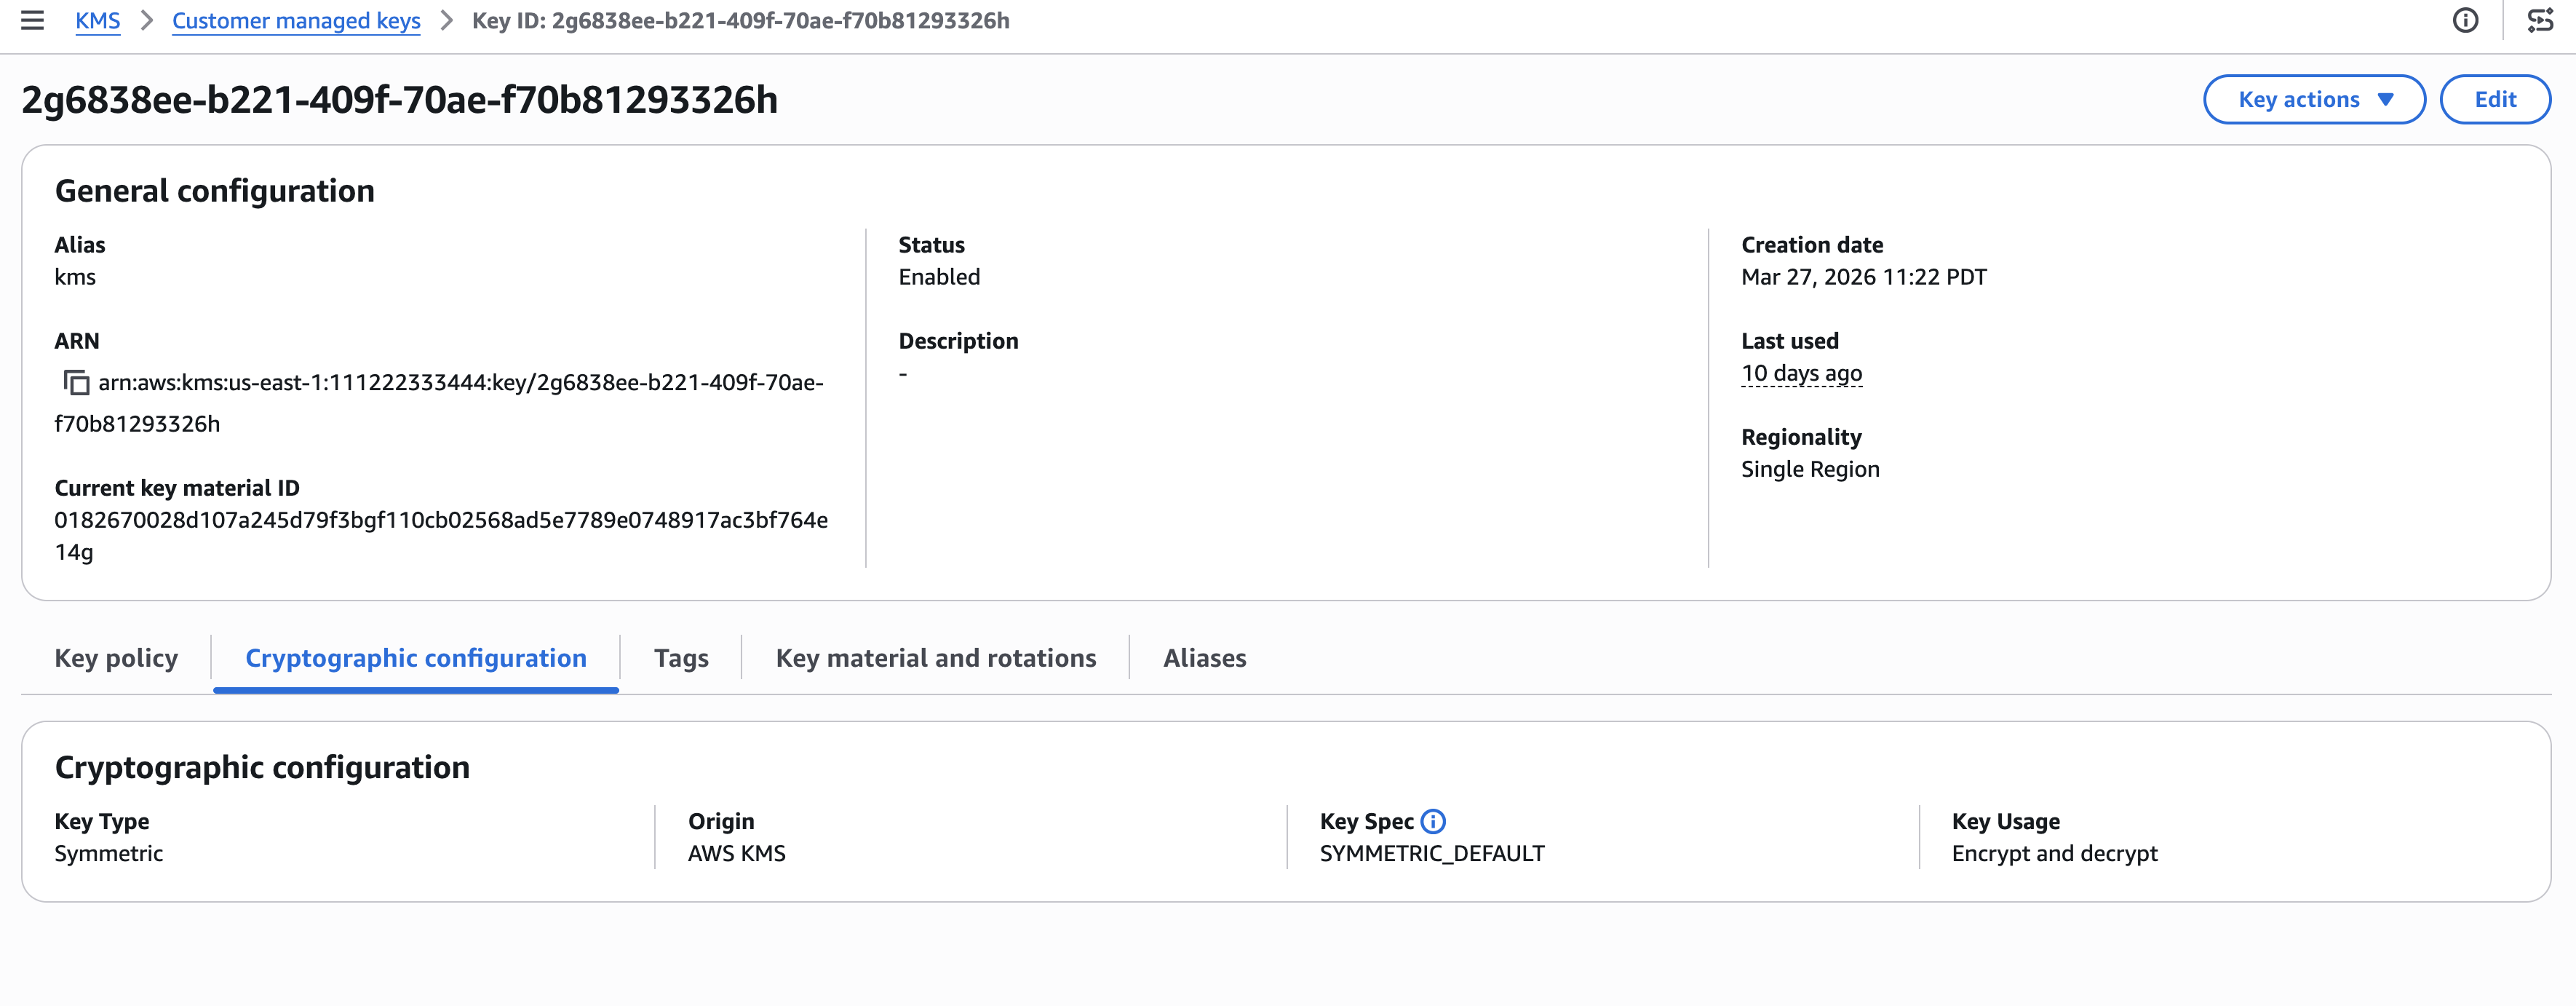This screenshot has height=1006, width=2576.
Task: Navigate to Customer managed keys breadcrumb
Action: [x=296, y=21]
